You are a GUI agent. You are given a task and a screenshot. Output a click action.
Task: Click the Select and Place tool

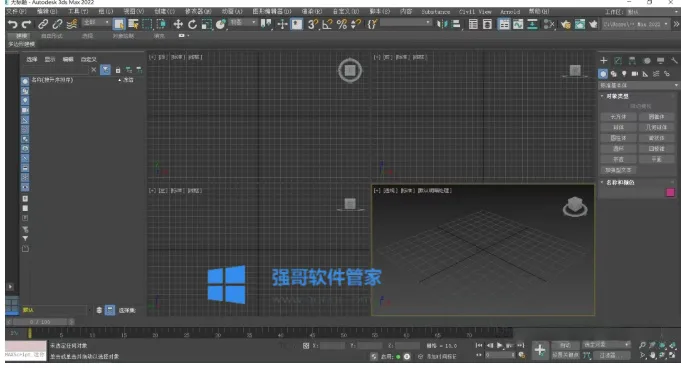(x=221, y=24)
